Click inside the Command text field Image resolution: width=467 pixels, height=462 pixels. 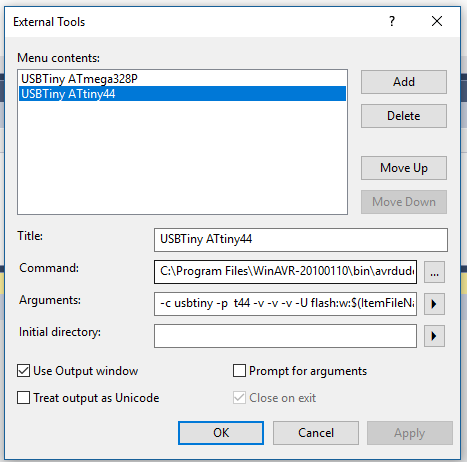pos(285,272)
